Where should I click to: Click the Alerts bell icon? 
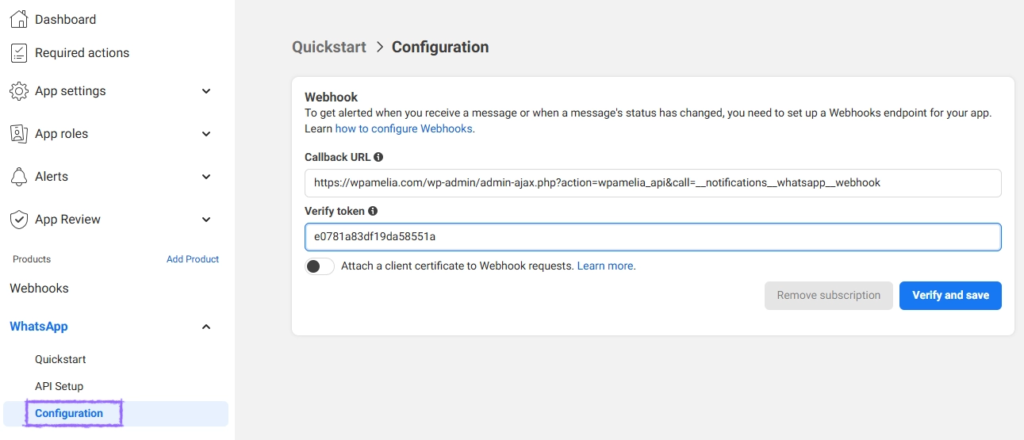pyautogui.click(x=18, y=177)
